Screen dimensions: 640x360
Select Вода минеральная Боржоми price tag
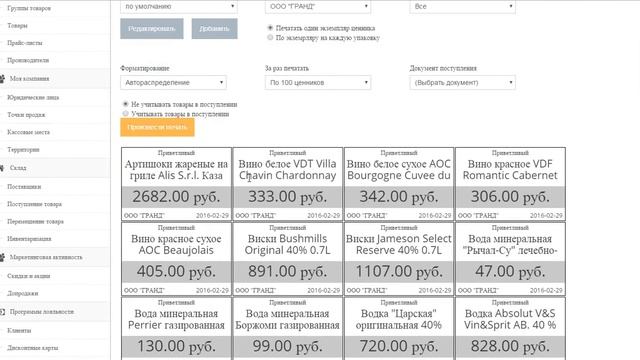[287, 329]
